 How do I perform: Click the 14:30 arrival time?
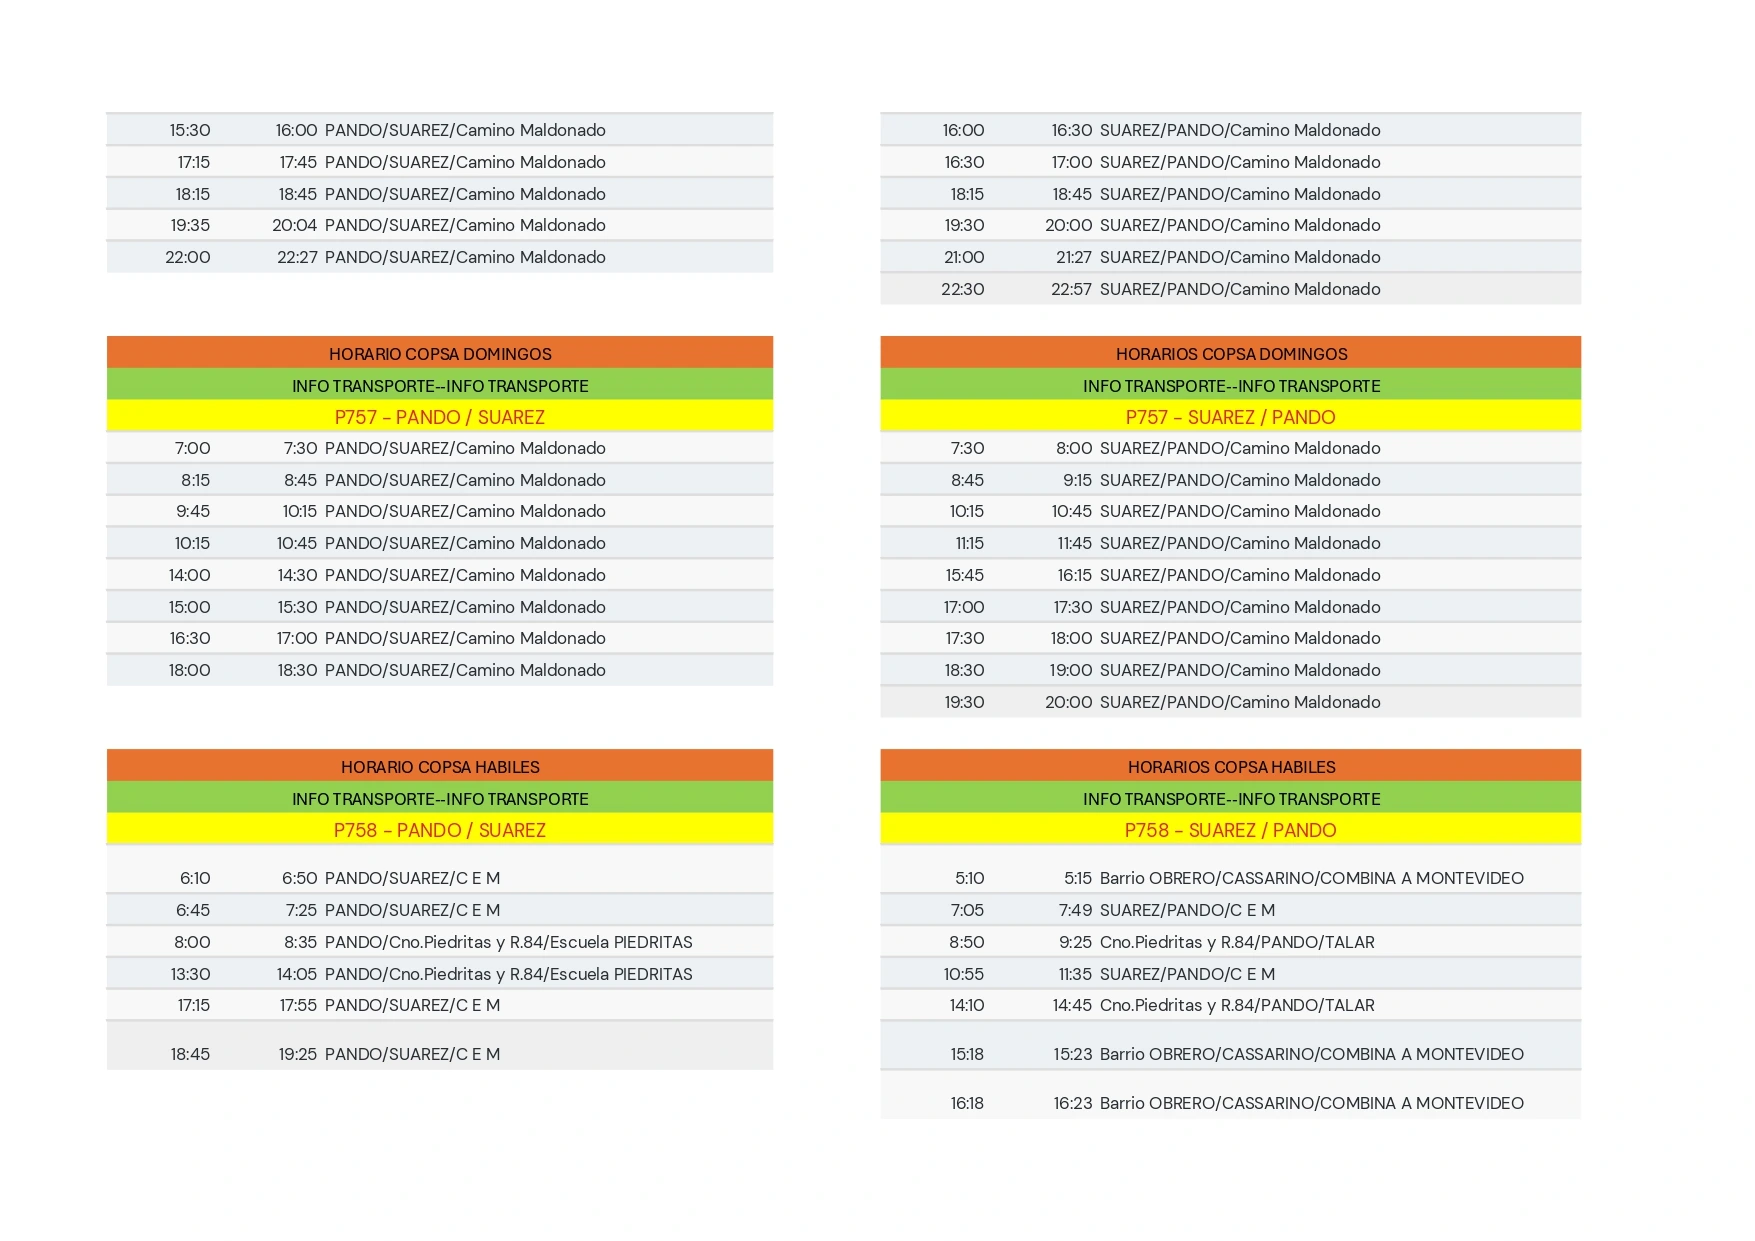[x=297, y=575]
